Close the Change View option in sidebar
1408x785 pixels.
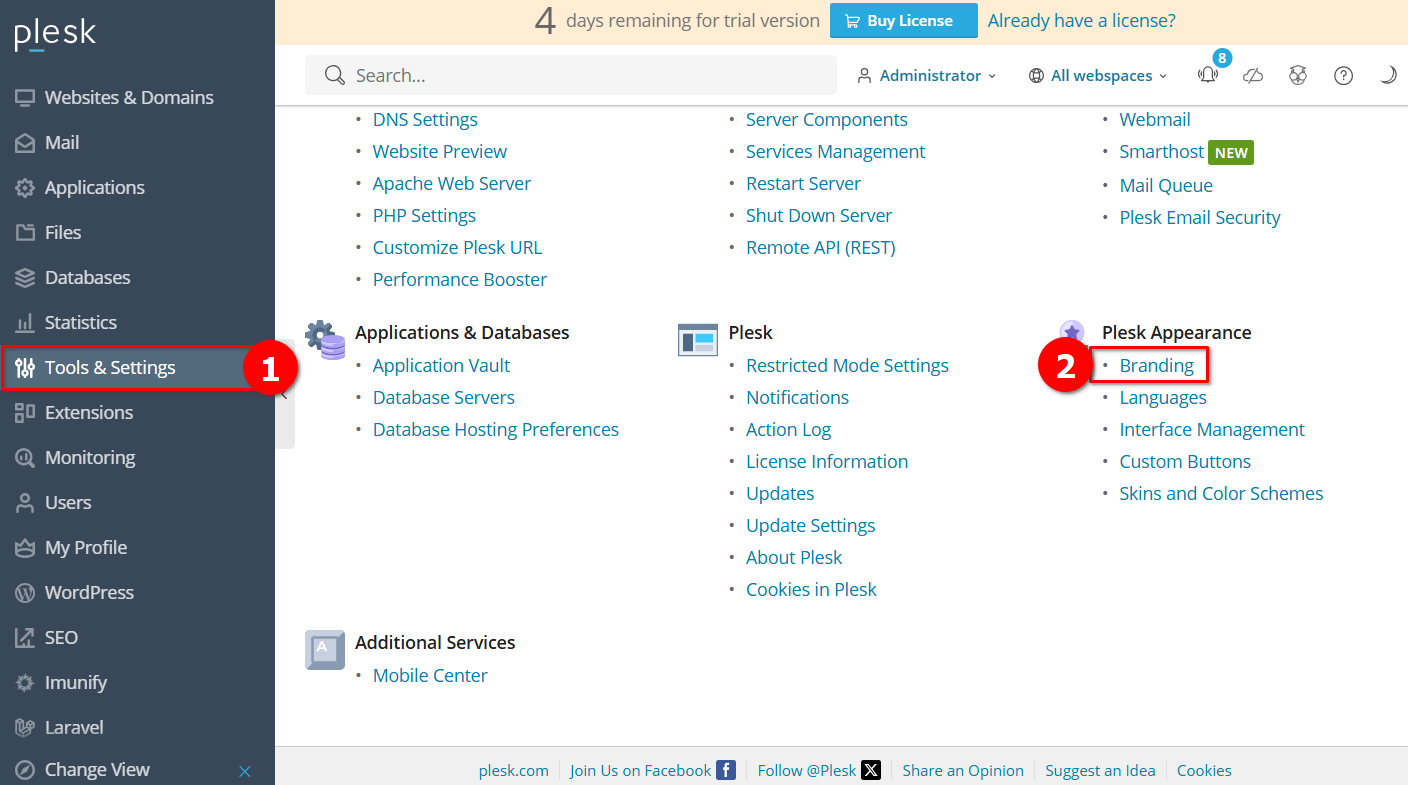(x=245, y=771)
